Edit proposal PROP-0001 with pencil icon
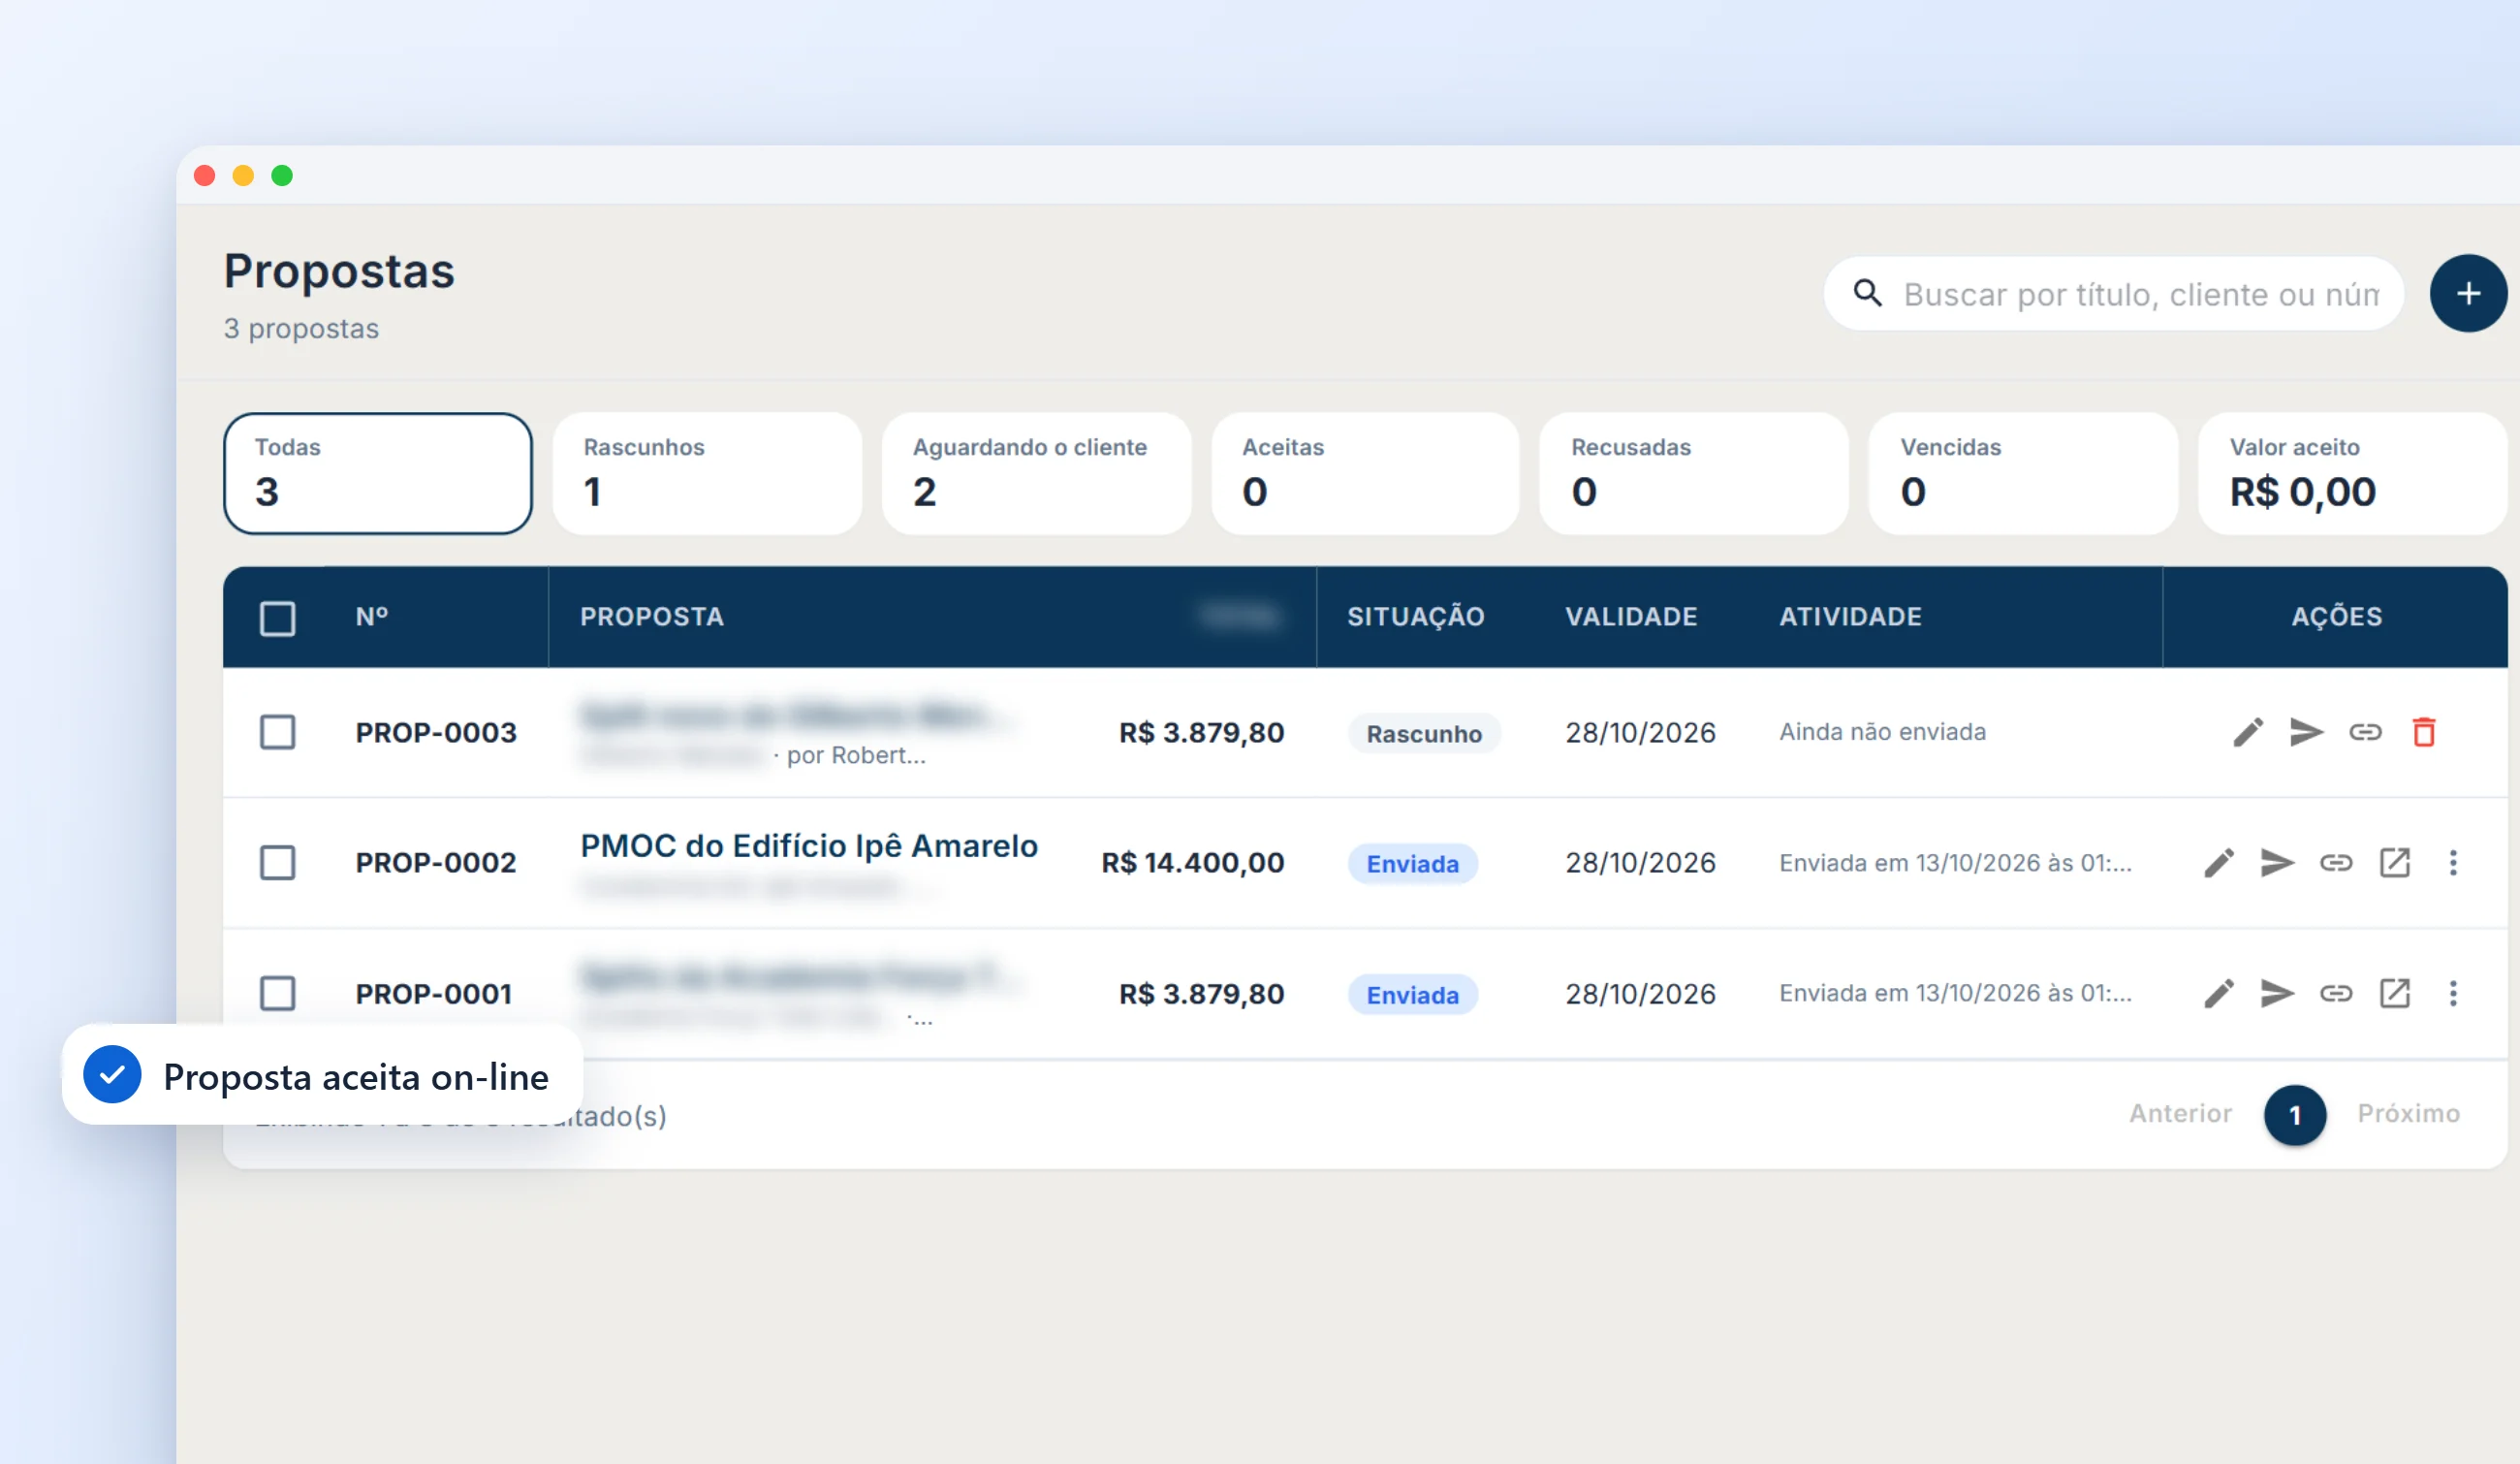 click(x=2218, y=993)
